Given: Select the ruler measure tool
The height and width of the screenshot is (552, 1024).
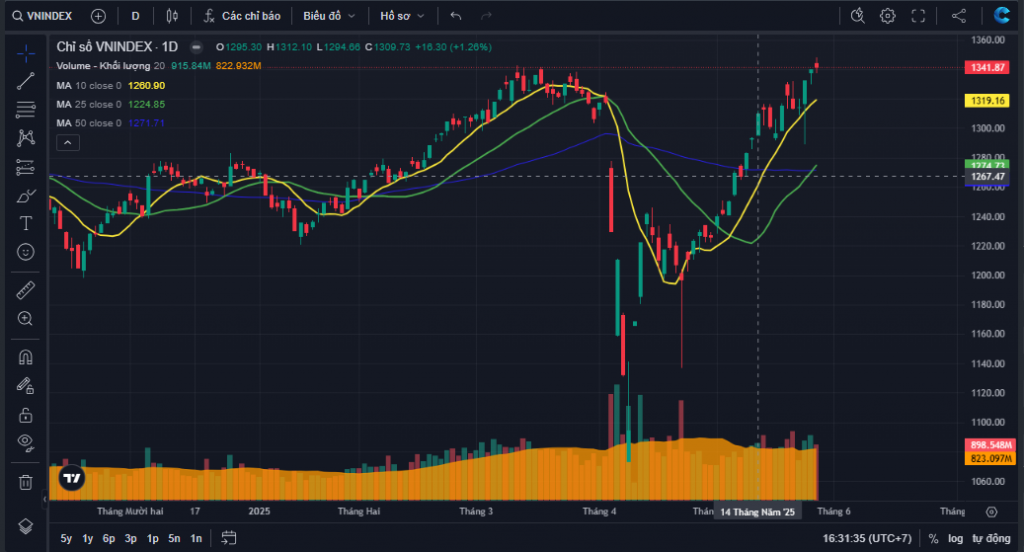Looking at the screenshot, I should coord(25,290).
